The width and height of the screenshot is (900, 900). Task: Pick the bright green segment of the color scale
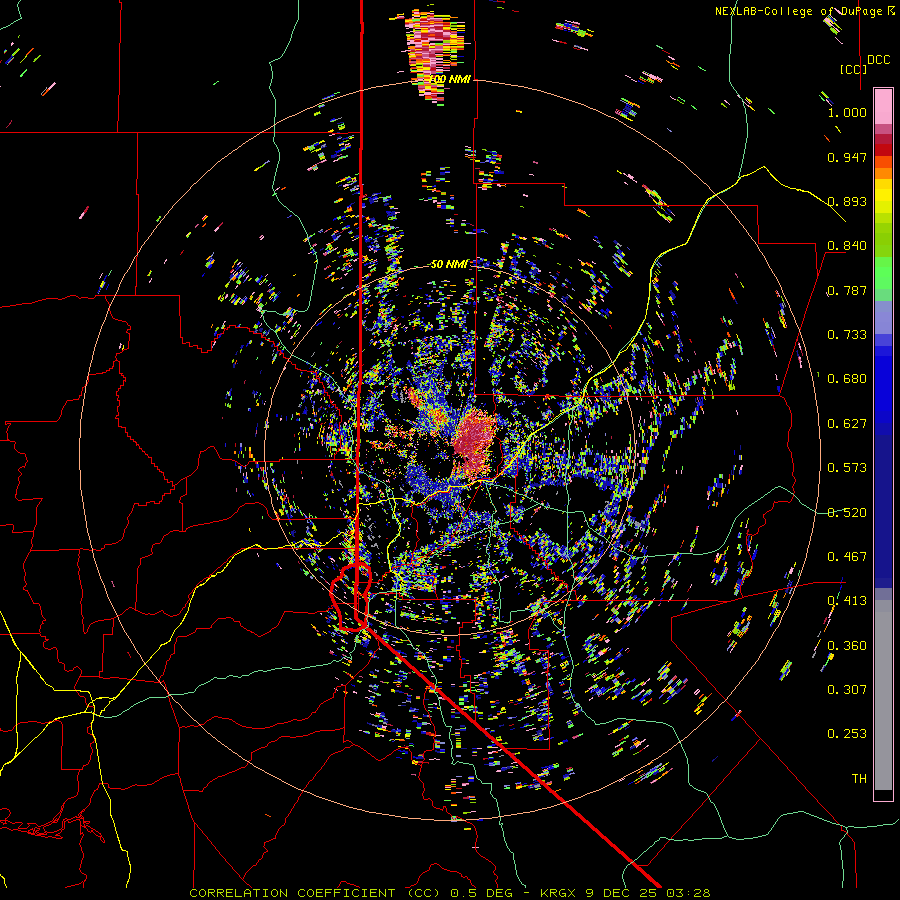883,273
